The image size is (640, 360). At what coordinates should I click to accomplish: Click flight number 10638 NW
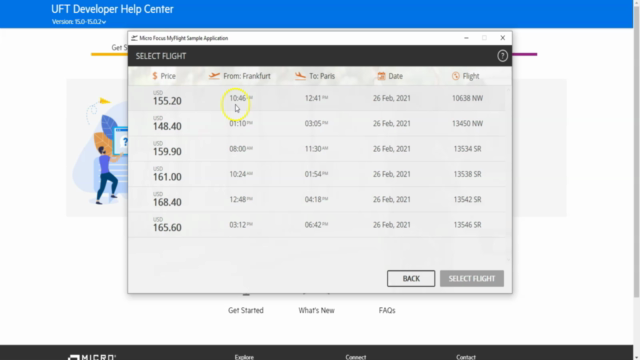click(x=467, y=98)
